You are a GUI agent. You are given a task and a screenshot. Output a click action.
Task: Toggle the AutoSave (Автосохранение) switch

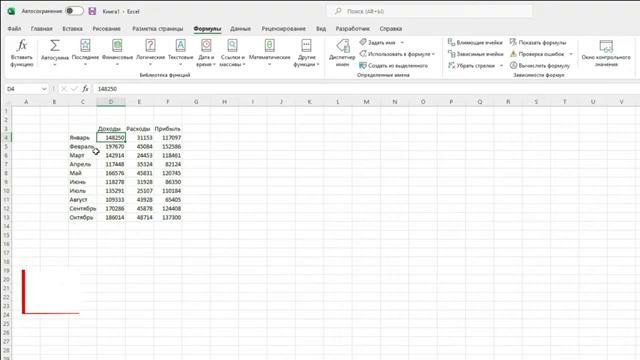pos(74,11)
